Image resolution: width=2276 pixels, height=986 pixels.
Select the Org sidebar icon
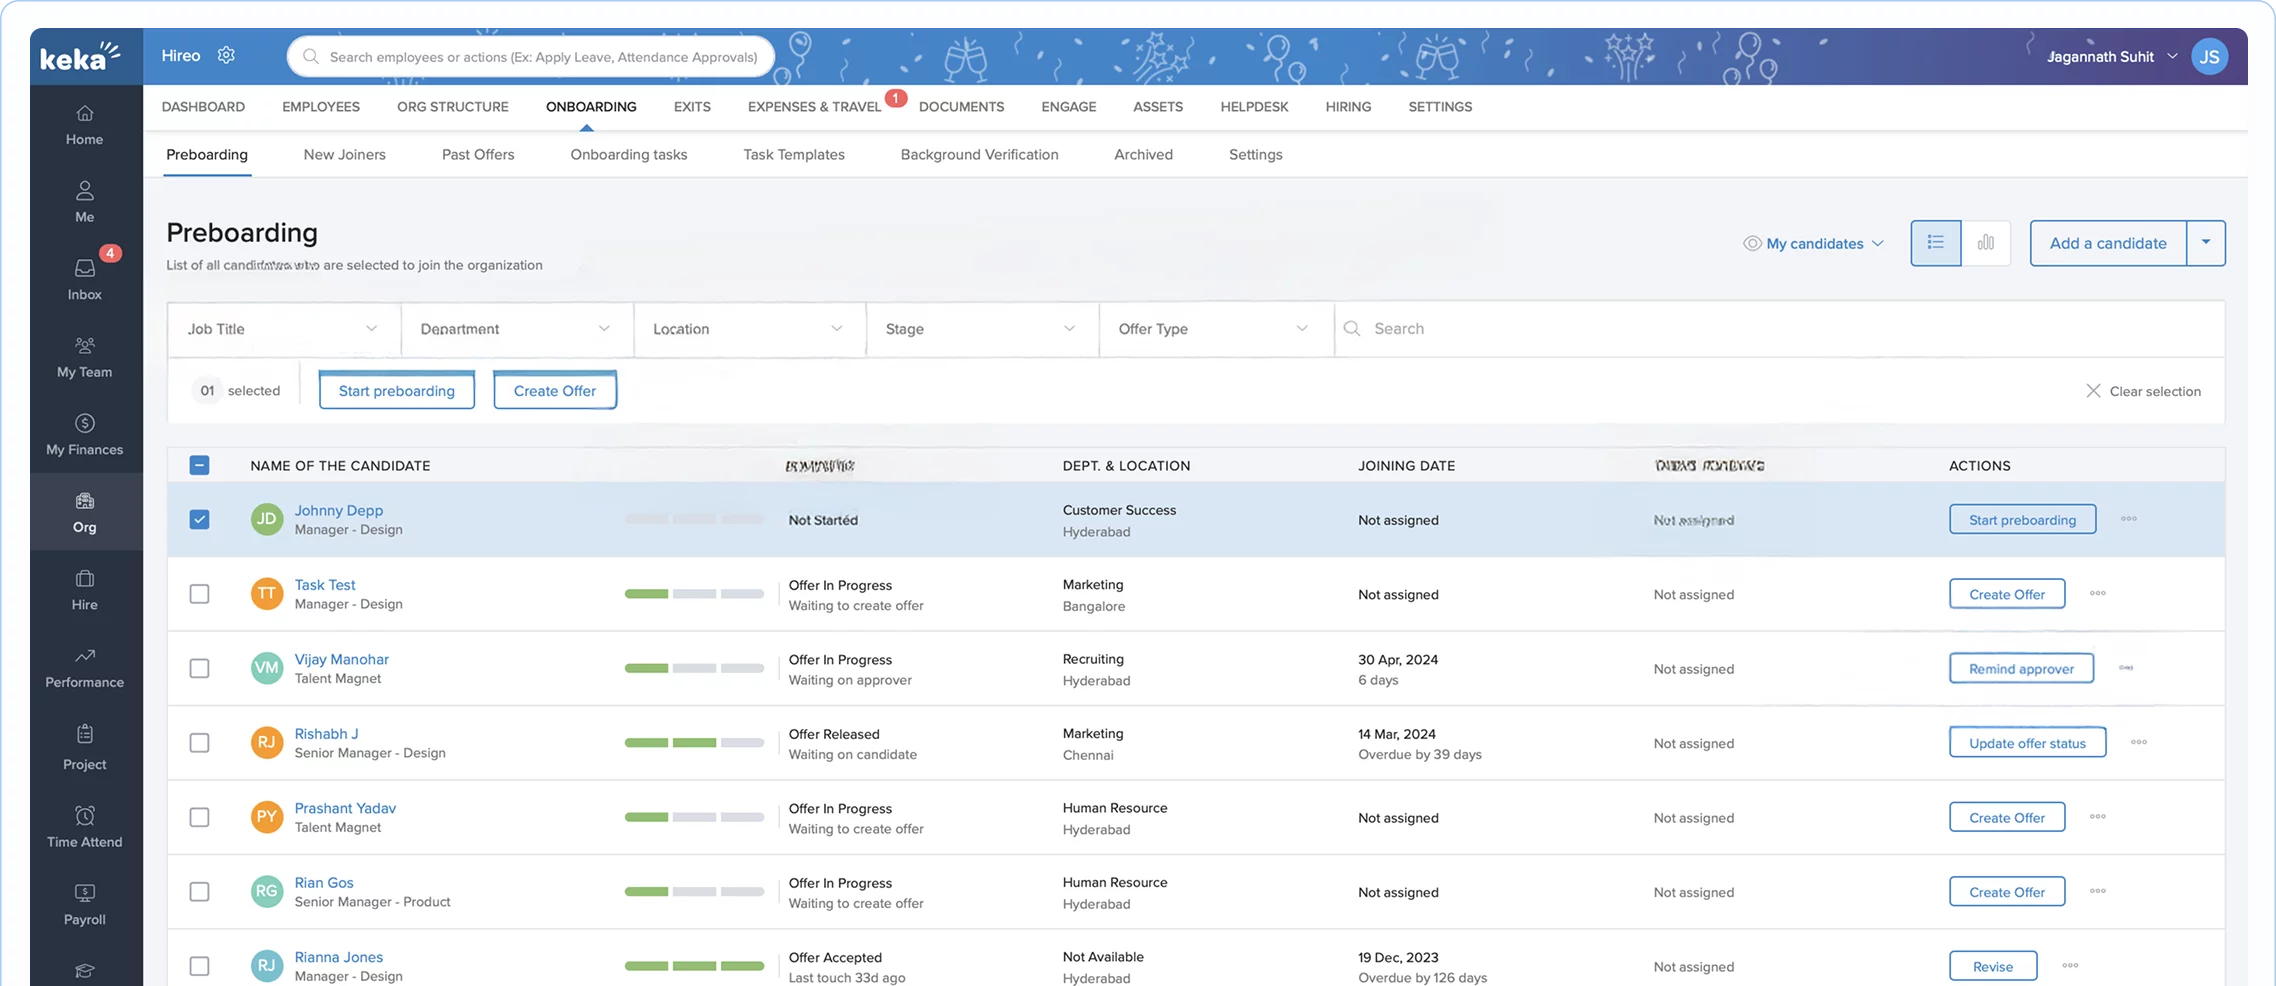tap(85, 512)
